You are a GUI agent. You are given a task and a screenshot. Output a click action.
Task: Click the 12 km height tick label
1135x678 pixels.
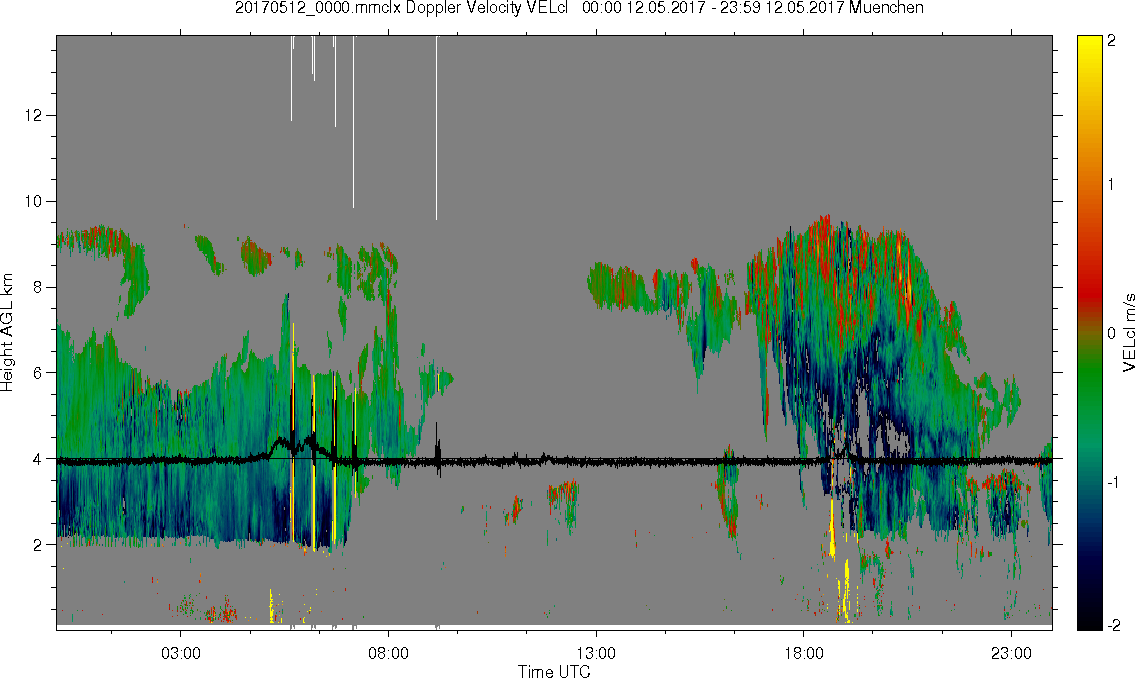coord(33,115)
